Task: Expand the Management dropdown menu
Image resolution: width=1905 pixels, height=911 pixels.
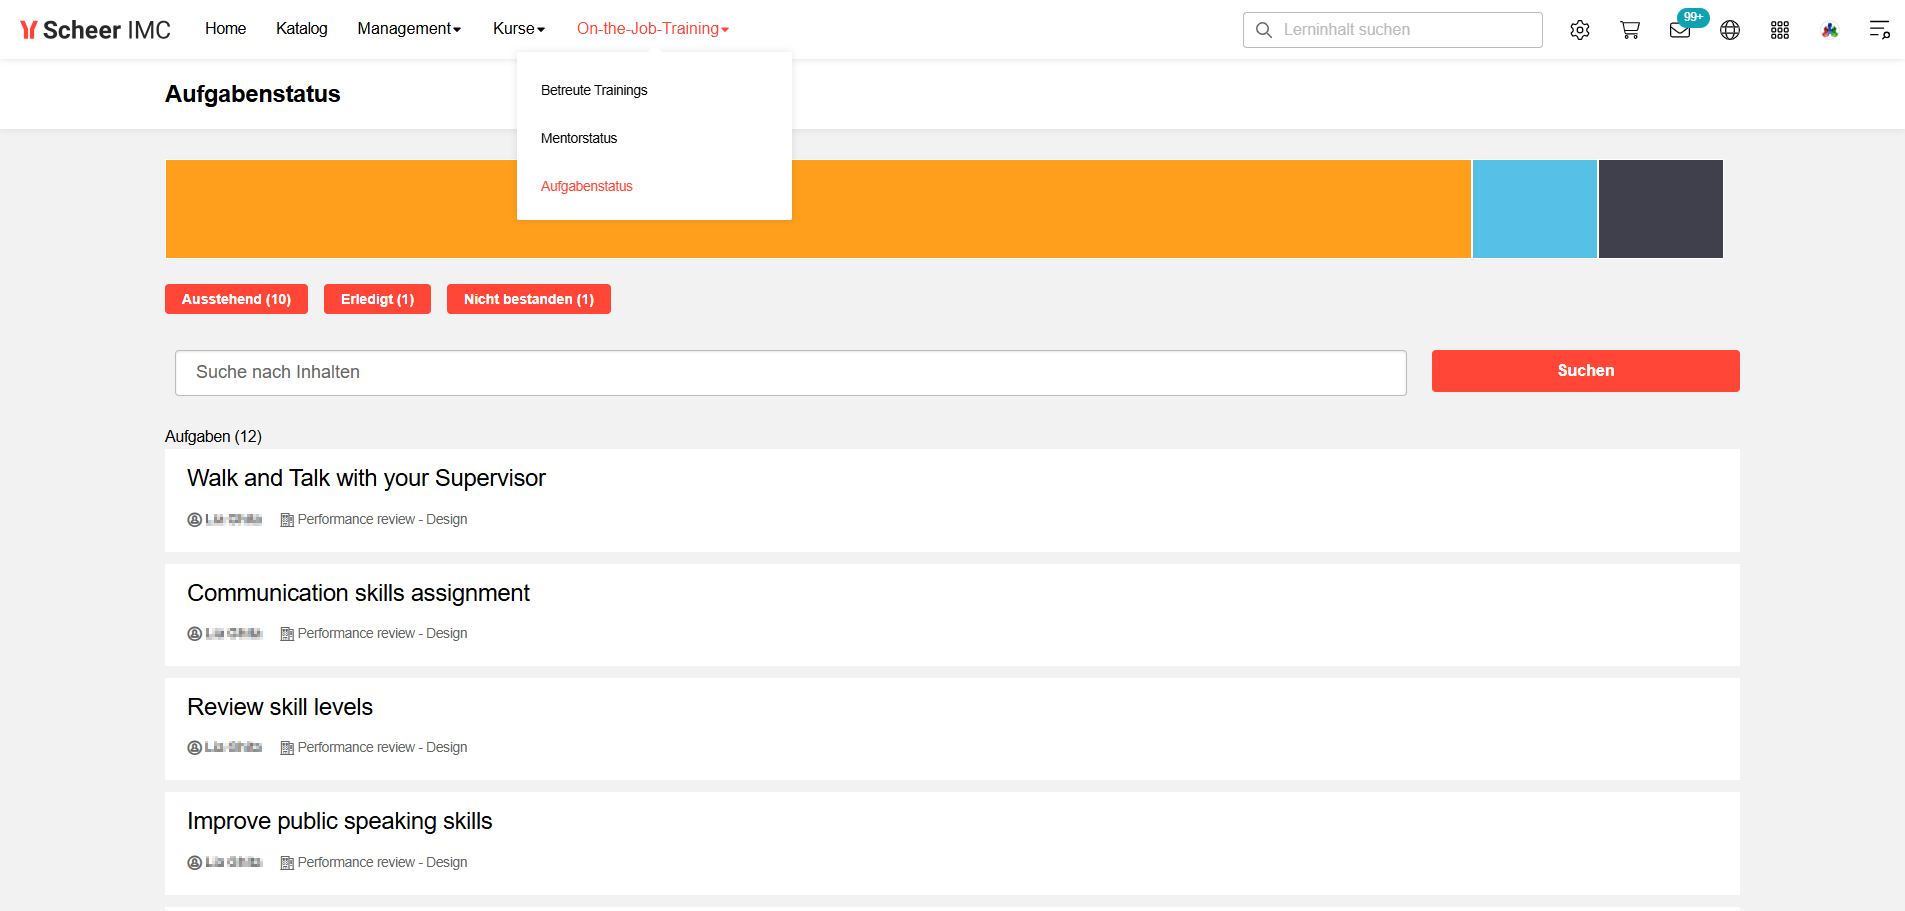Action: [409, 29]
